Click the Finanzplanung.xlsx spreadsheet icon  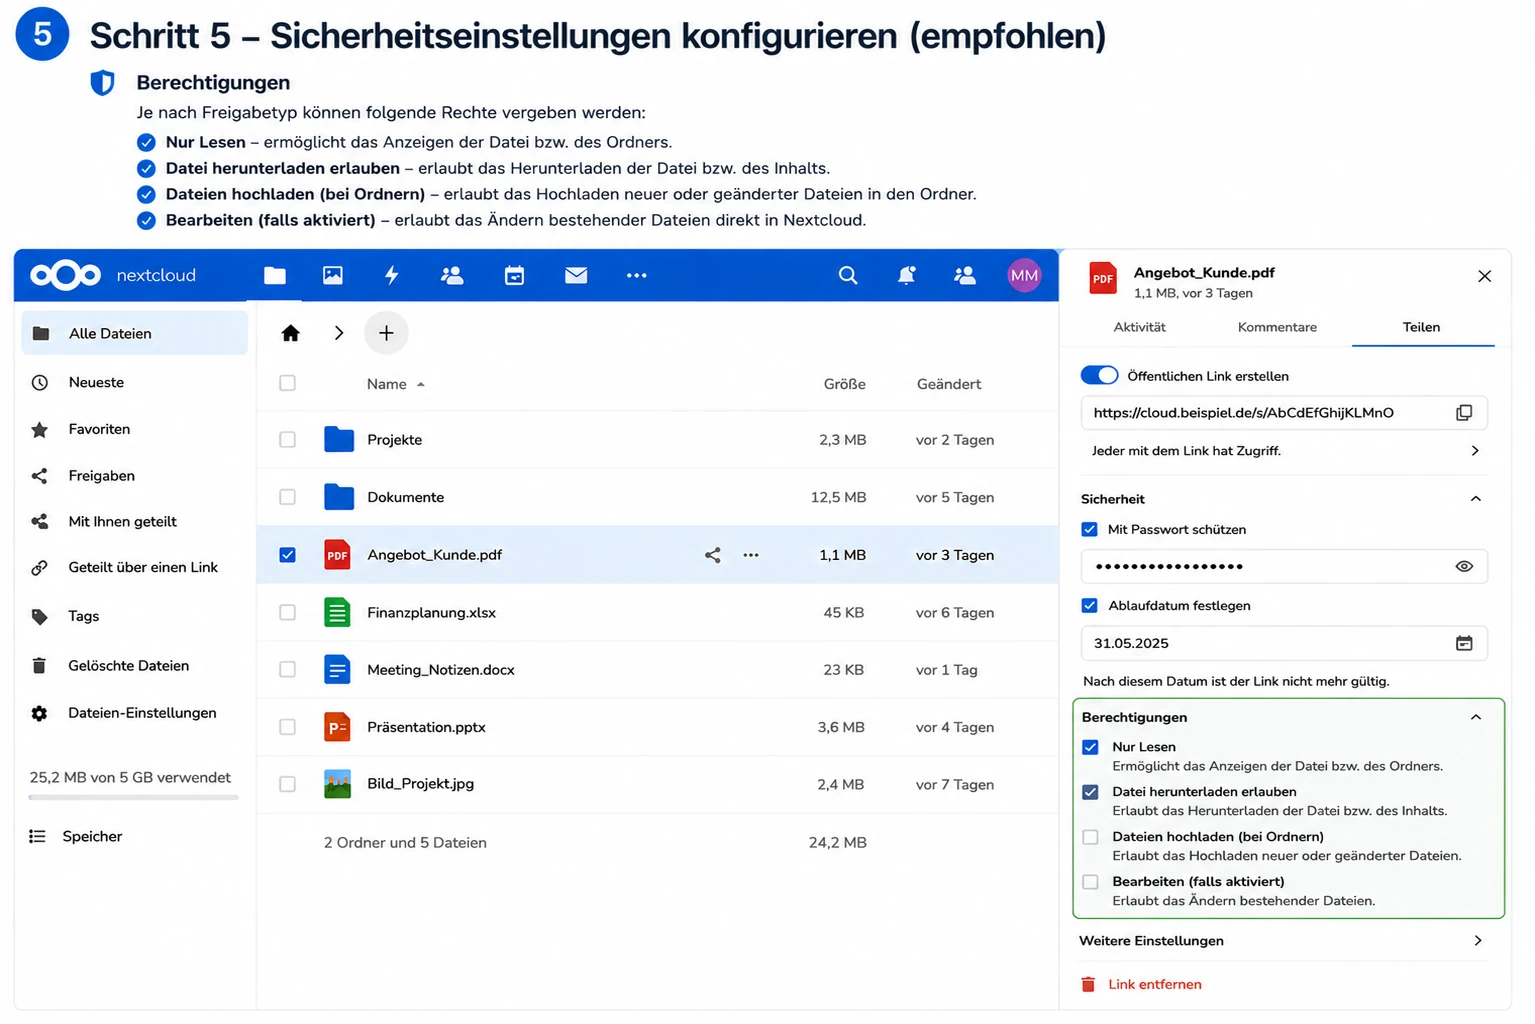[338, 612]
